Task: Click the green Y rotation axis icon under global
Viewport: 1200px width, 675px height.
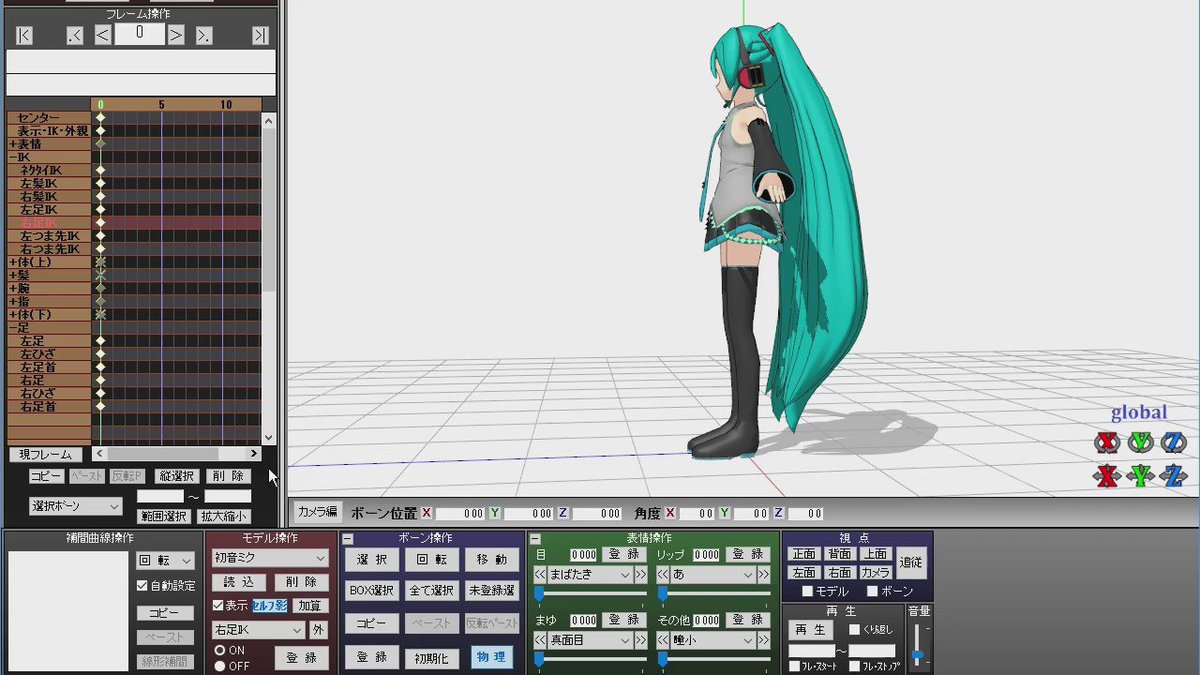Action: click(1140, 442)
